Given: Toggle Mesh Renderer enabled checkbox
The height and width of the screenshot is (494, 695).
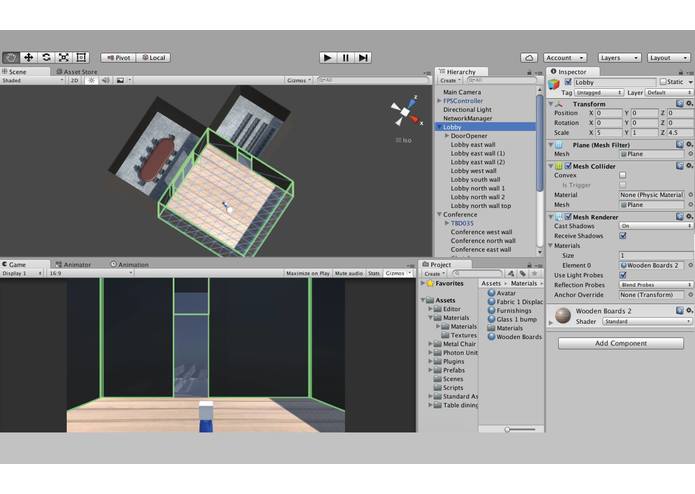Looking at the screenshot, I should pyautogui.click(x=568, y=217).
